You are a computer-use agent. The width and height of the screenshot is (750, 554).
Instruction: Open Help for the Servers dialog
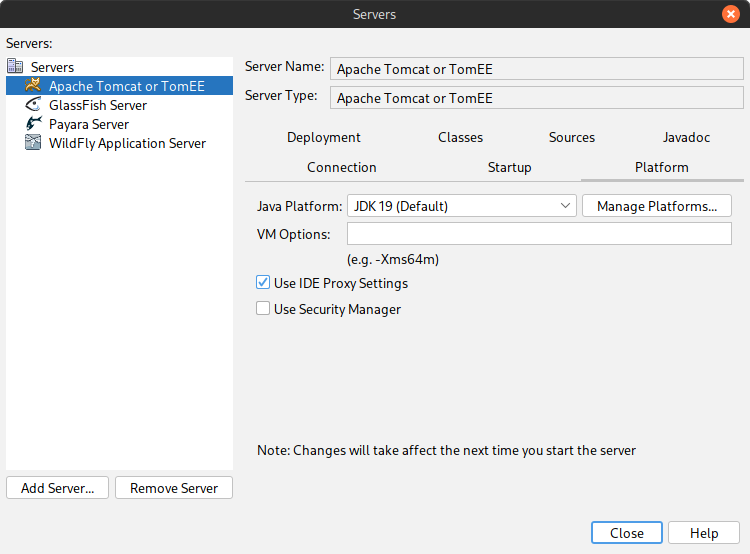pyautogui.click(x=704, y=533)
